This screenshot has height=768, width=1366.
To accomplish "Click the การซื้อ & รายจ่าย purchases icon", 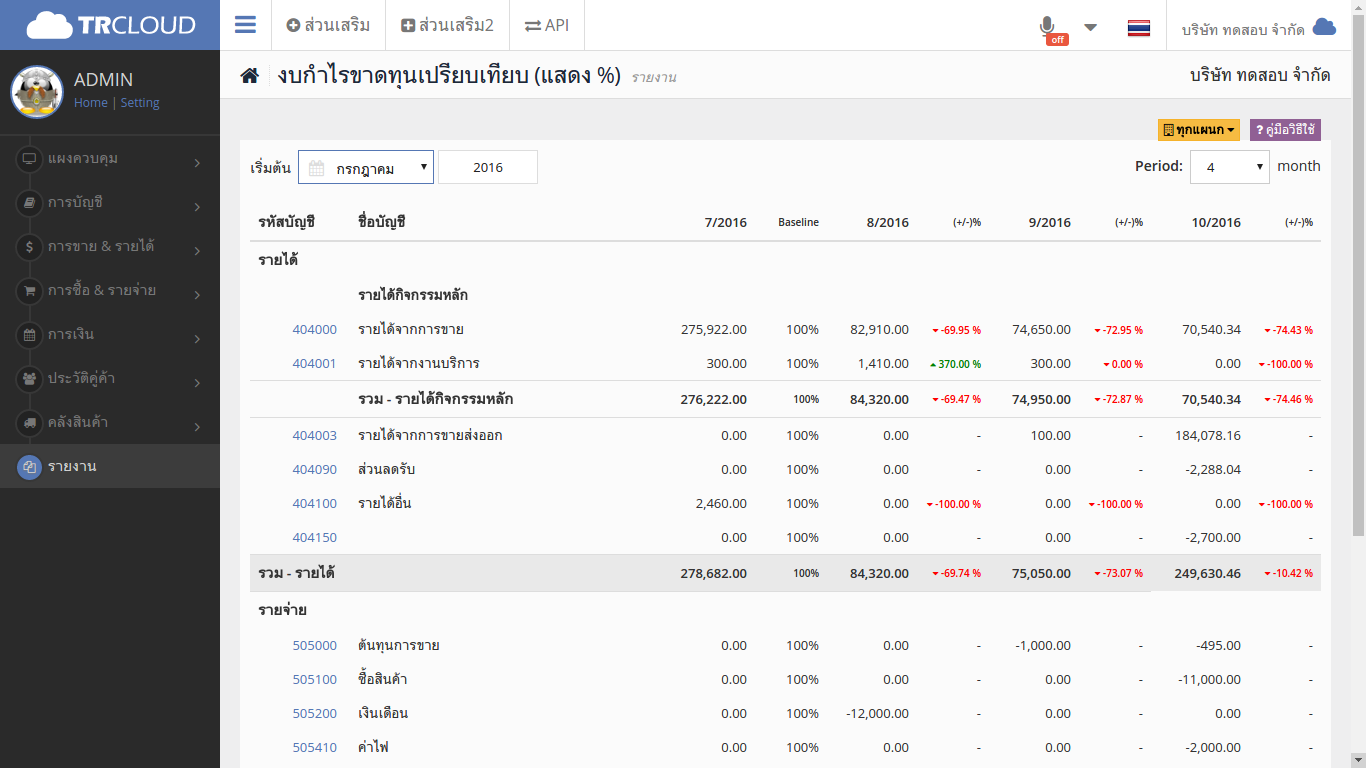I will 31,291.
